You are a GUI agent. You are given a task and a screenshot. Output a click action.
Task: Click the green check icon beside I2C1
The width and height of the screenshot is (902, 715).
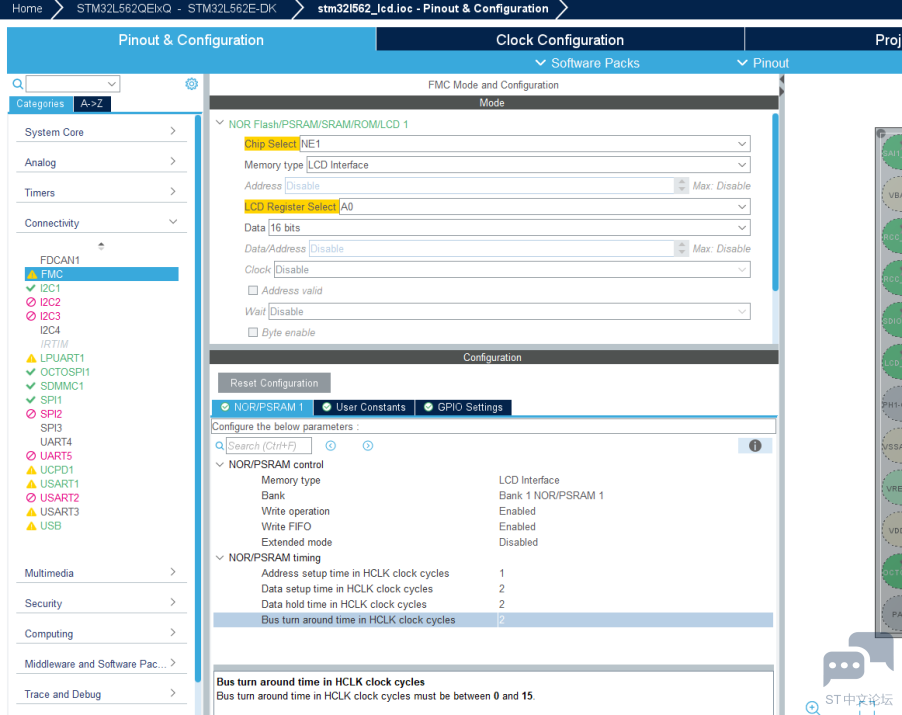tap(31, 288)
